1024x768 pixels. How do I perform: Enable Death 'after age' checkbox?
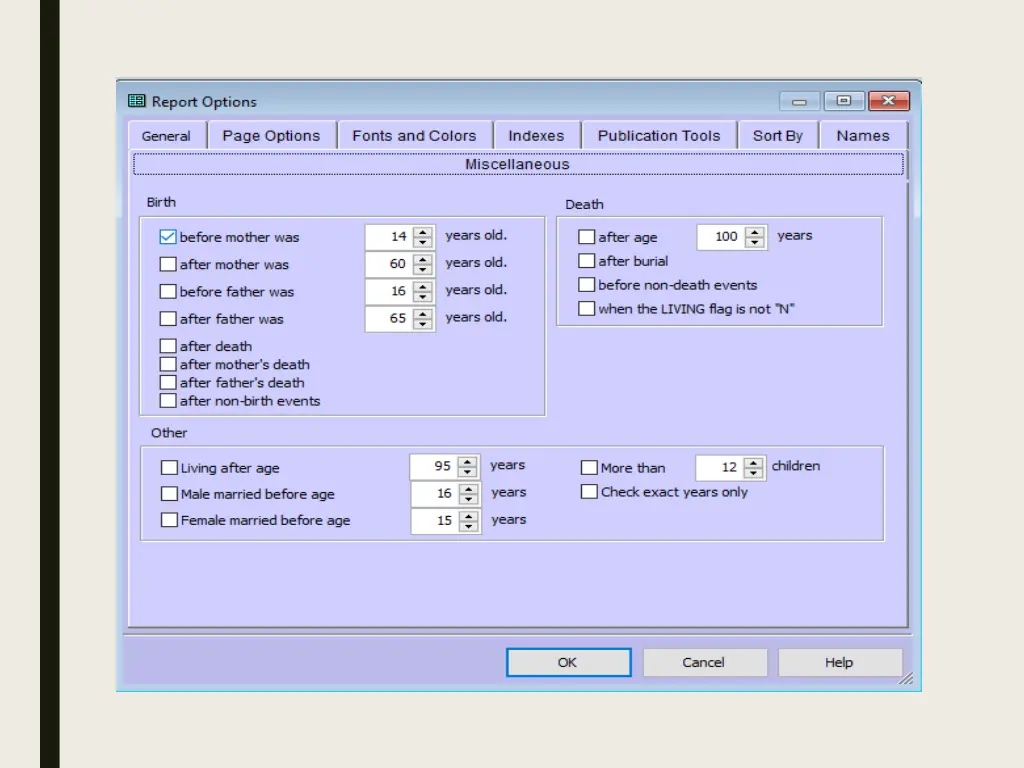tap(586, 237)
